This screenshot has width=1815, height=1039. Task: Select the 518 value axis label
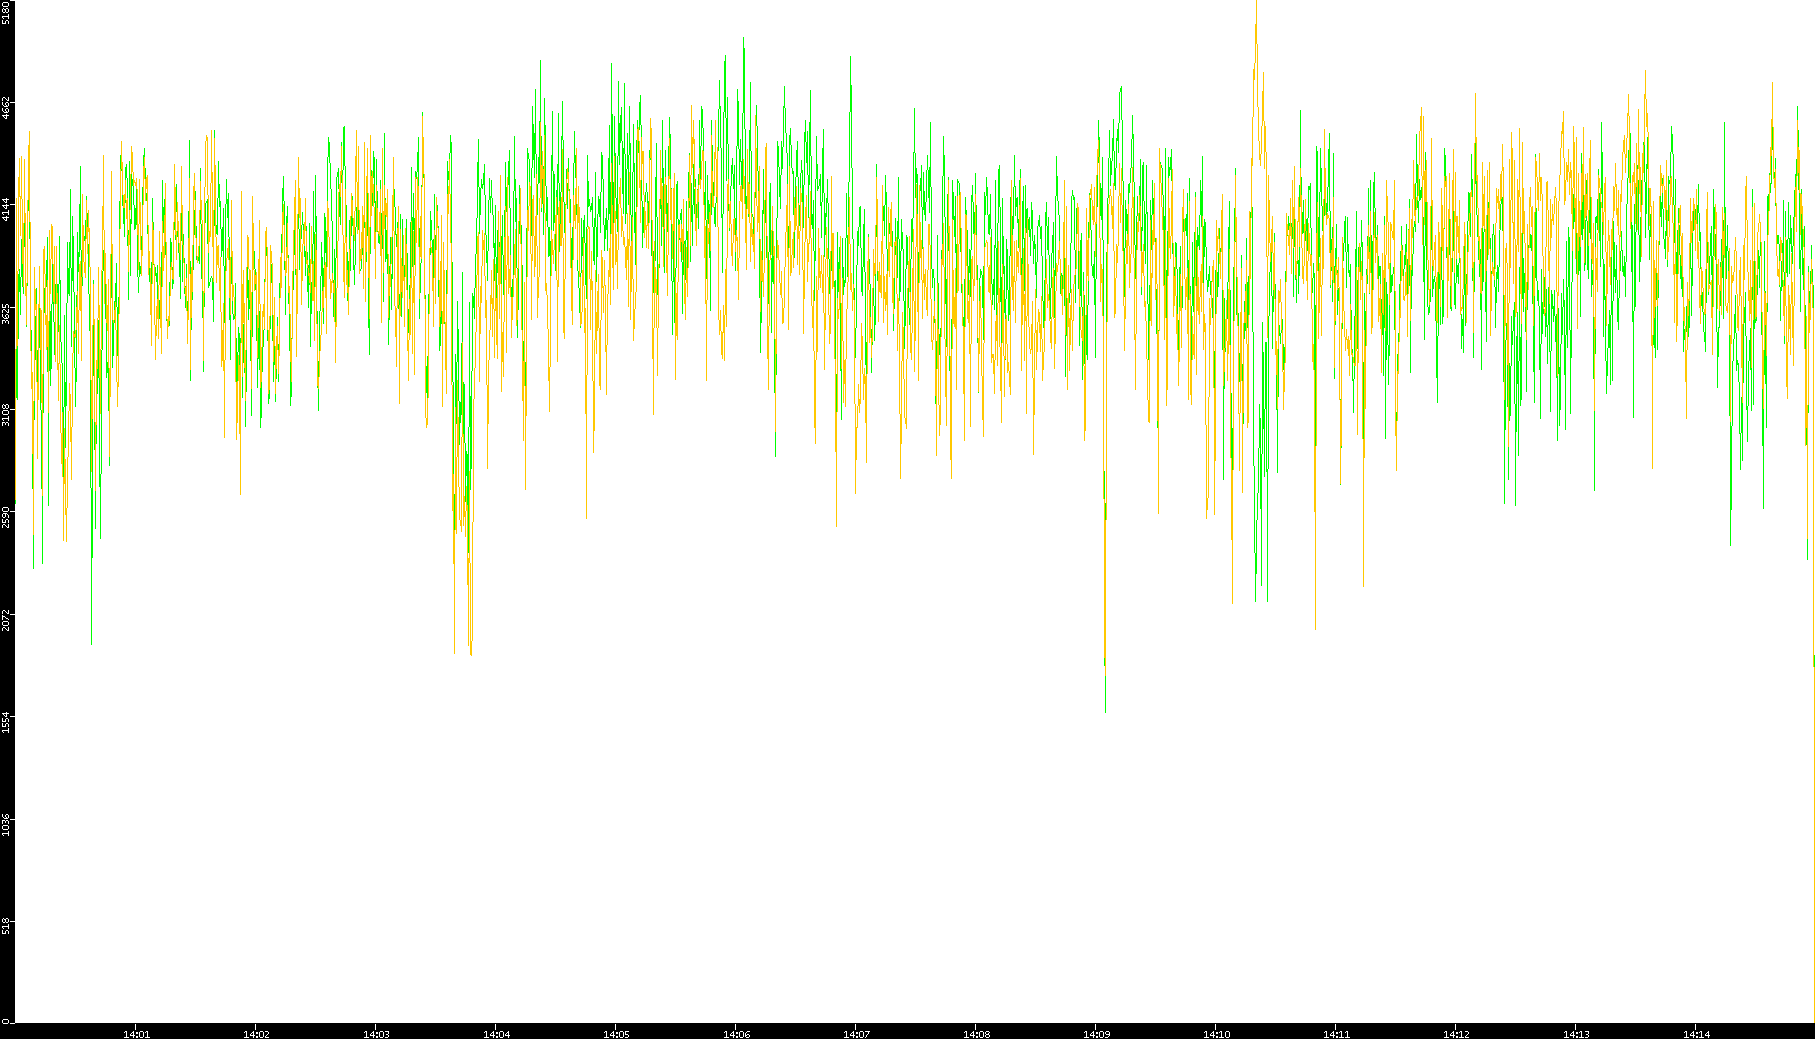click(6, 926)
